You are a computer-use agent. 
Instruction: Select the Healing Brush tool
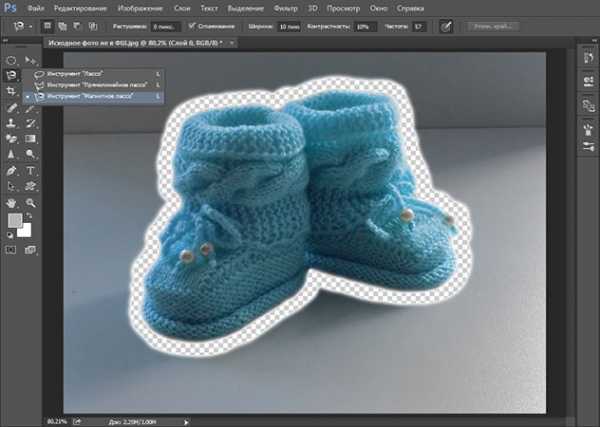[11, 108]
